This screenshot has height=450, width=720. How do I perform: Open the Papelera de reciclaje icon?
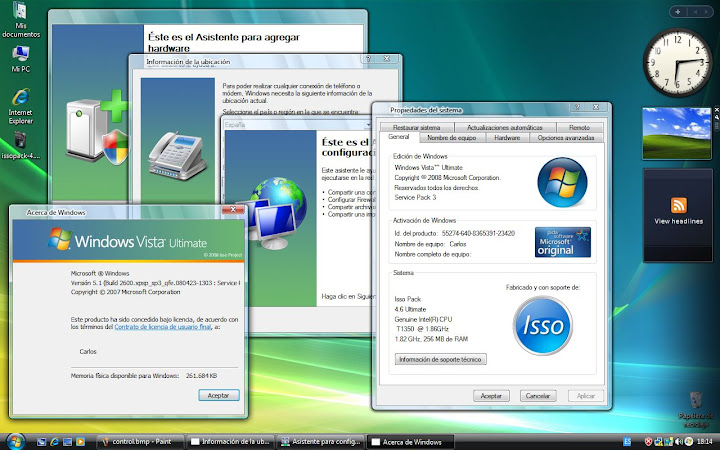point(696,409)
